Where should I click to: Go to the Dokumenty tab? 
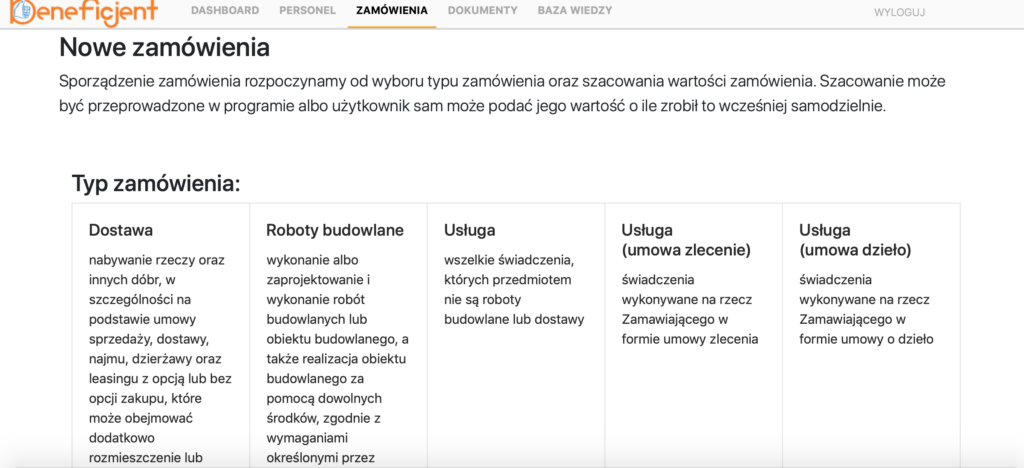[x=482, y=11]
